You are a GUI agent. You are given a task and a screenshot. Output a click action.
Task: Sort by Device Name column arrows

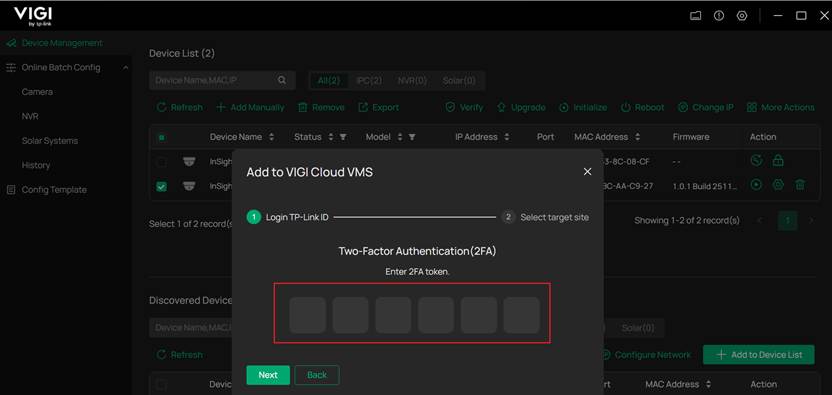[271, 137]
